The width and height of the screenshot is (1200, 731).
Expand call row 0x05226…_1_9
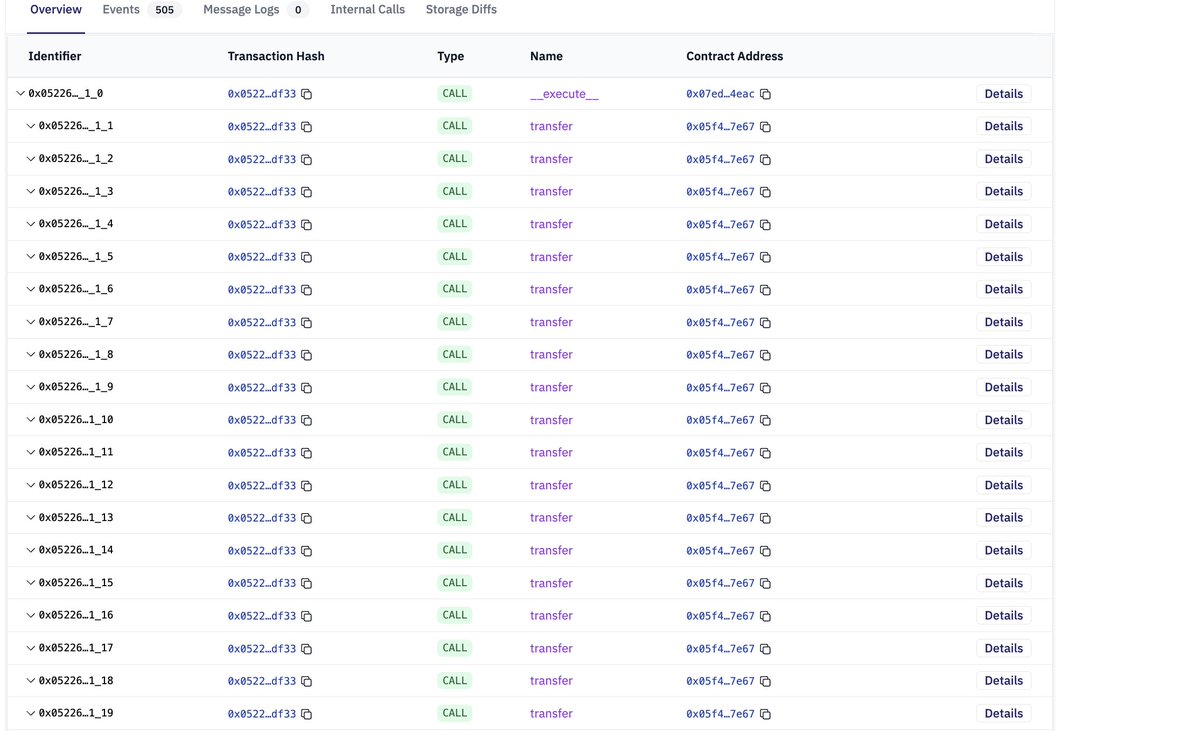tap(31, 387)
